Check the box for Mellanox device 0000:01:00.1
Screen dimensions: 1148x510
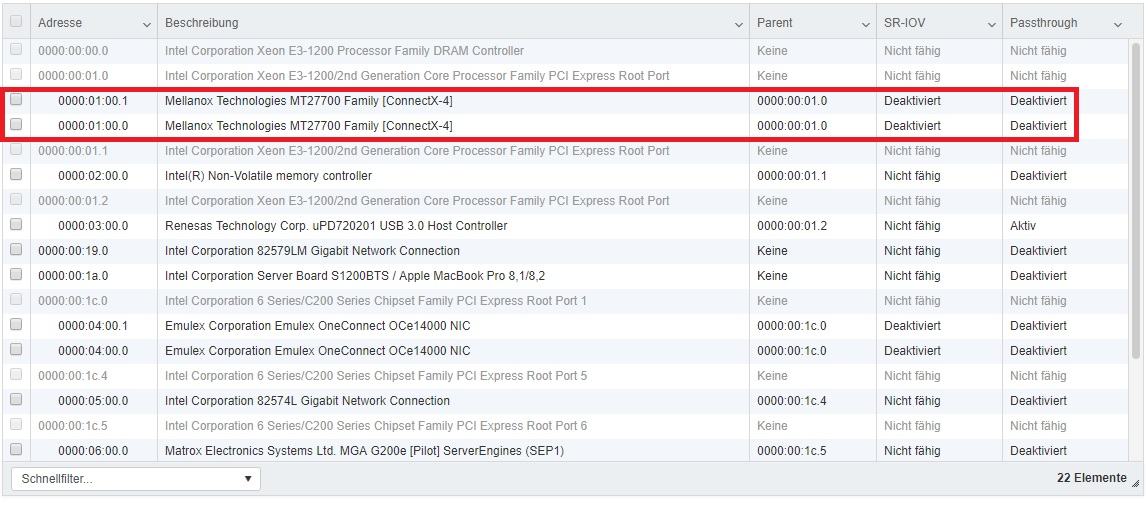(x=16, y=100)
